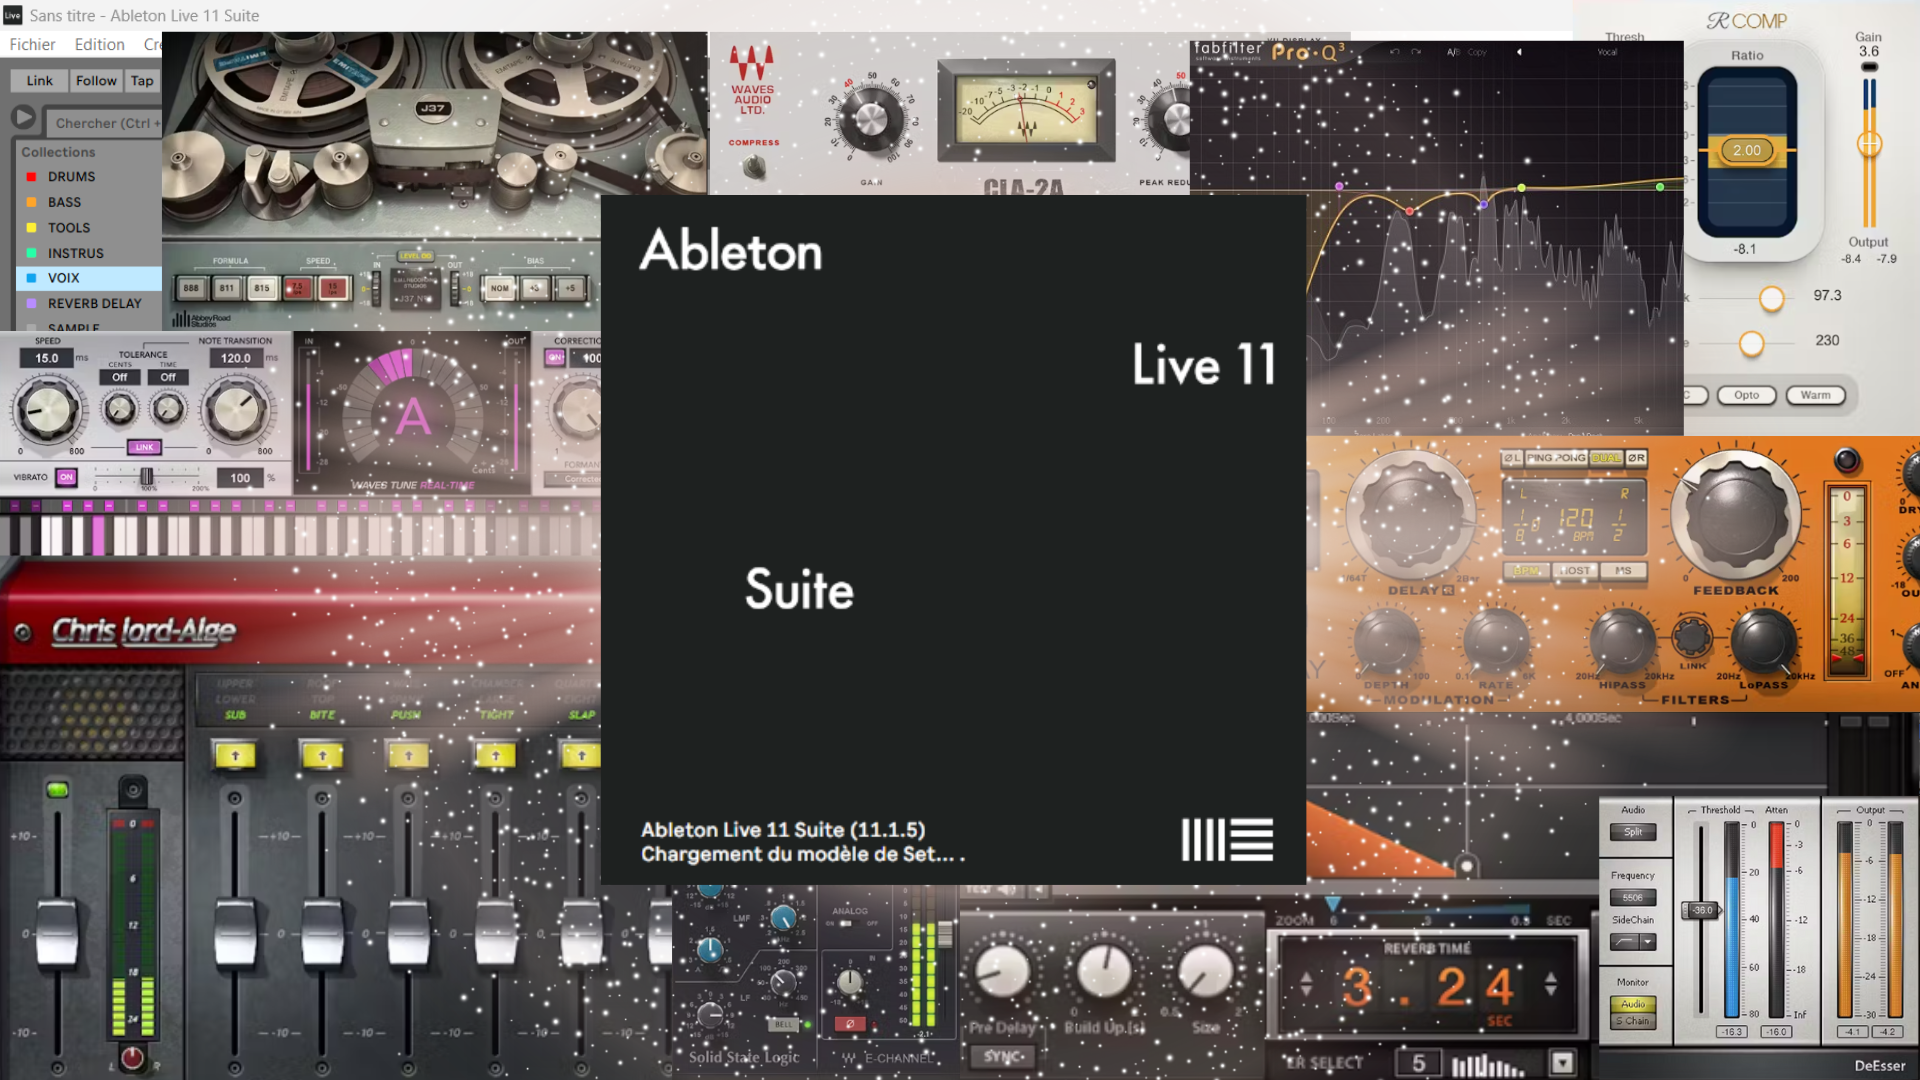This screenshot has width=1920, height=1080.
Task: Select the DRUMS collection
Action: 88,177
